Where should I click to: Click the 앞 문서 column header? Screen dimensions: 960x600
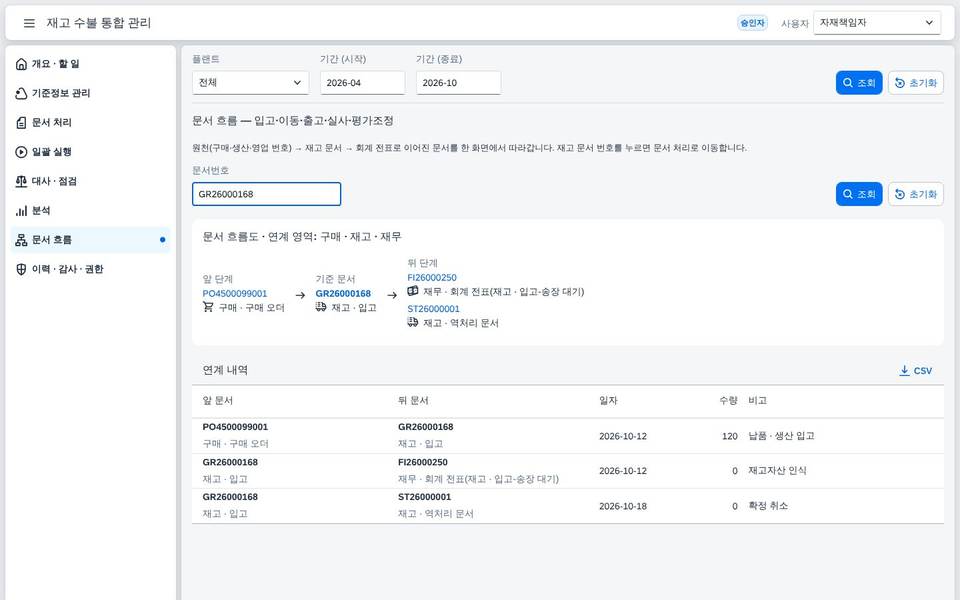[217, 400]
